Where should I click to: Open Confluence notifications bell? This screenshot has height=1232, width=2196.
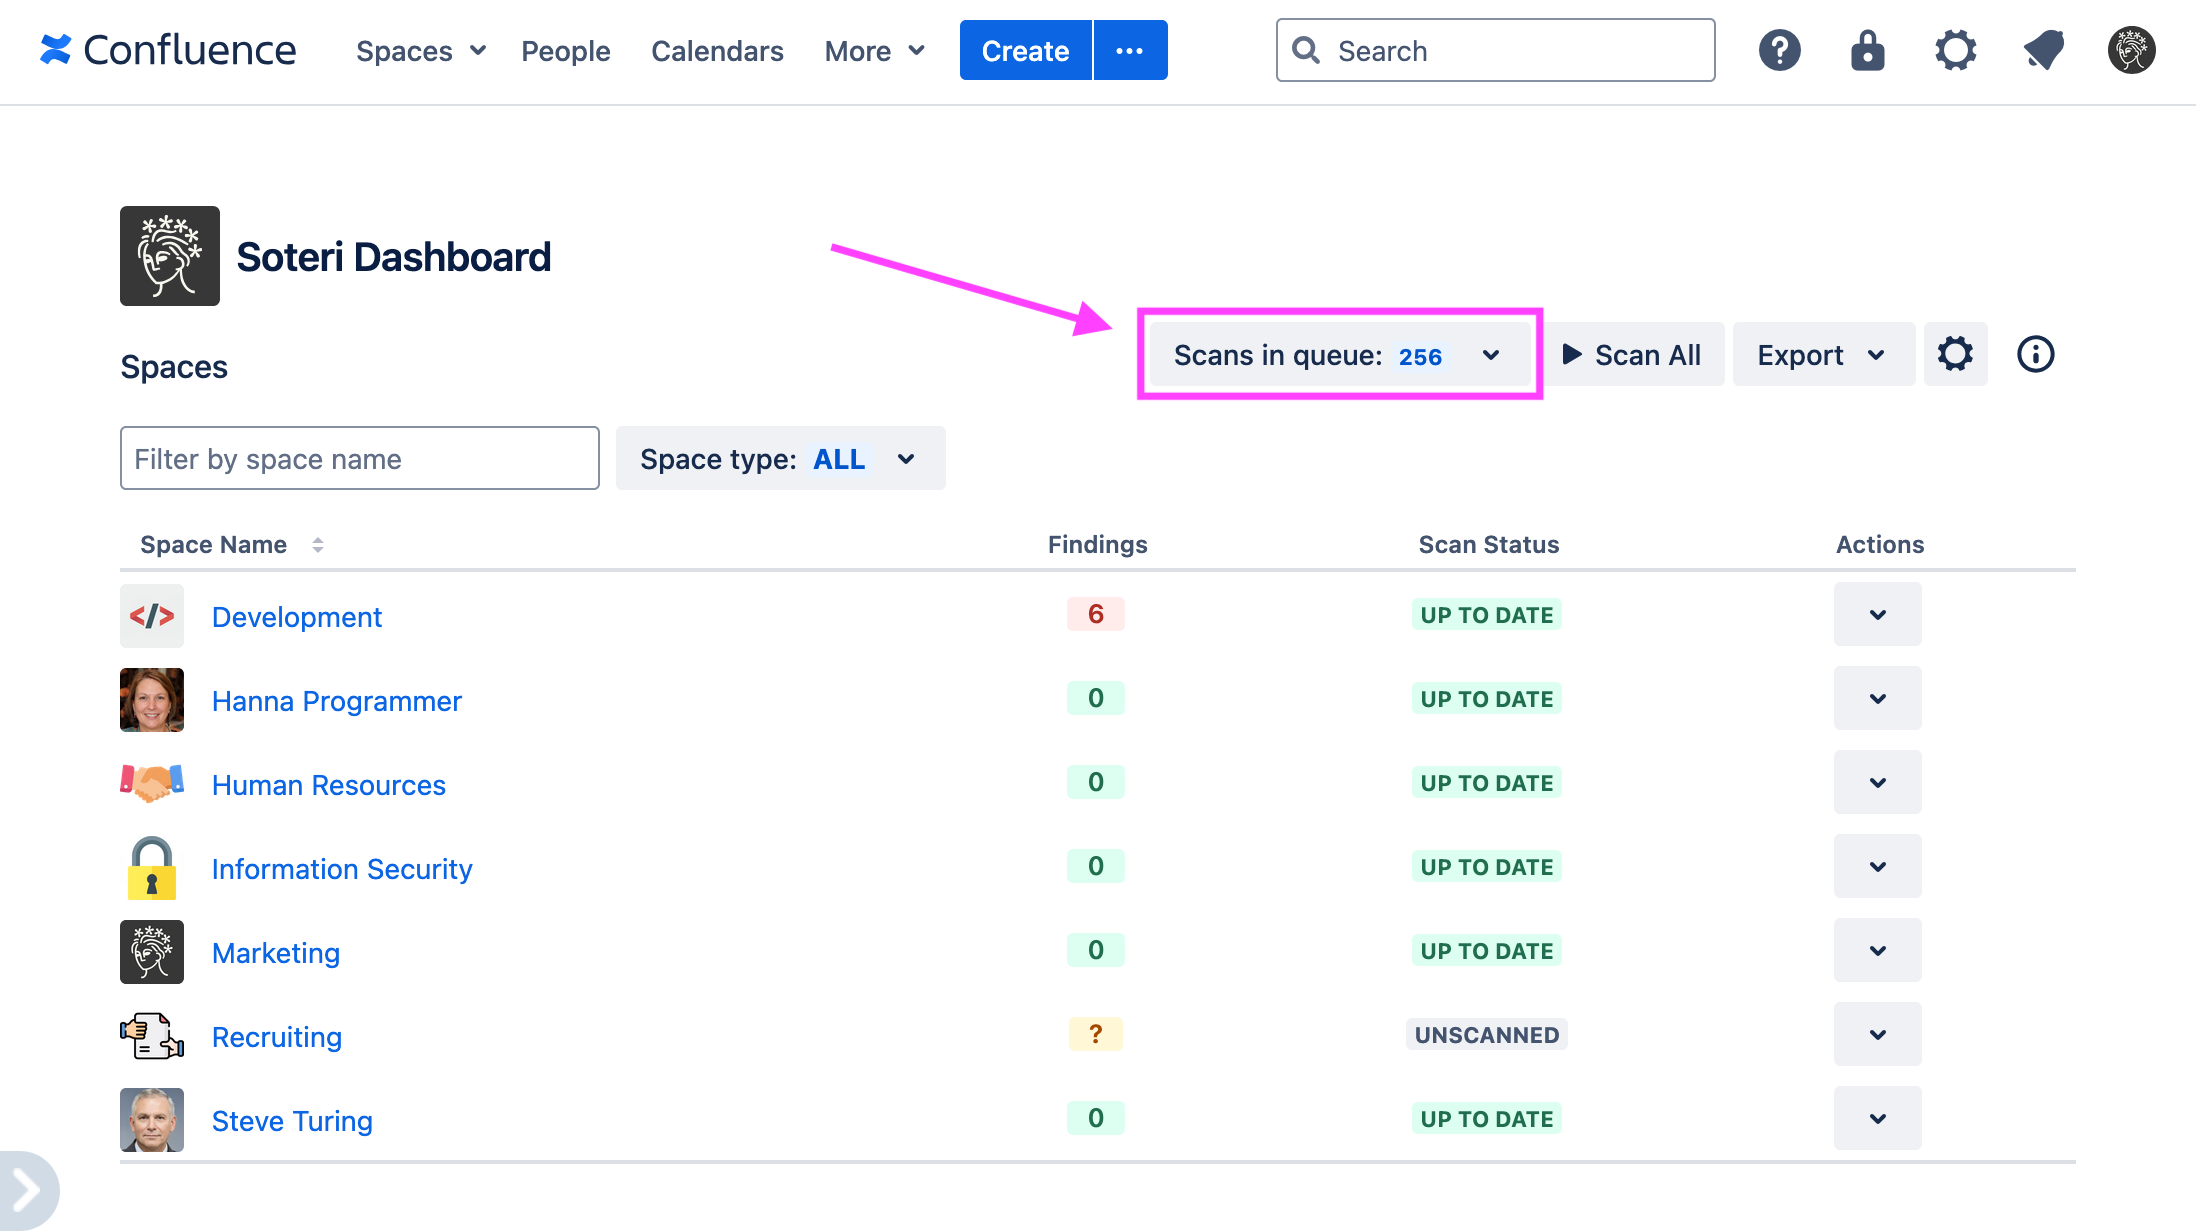click(2043, 50)
